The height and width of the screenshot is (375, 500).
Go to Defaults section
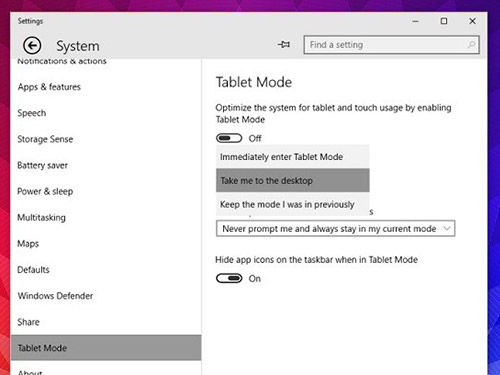33,270
